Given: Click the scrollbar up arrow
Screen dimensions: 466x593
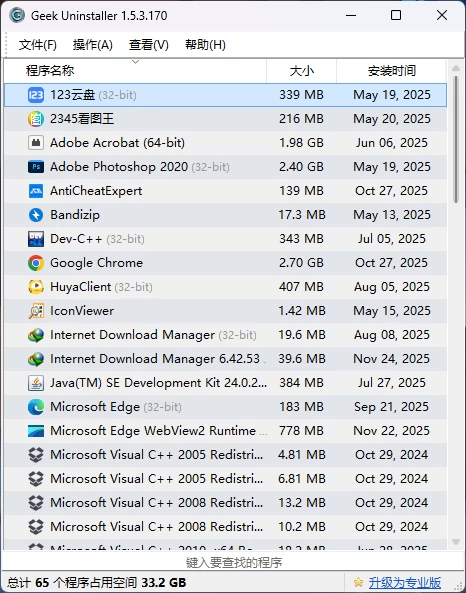Looking at the screenshot, I should click(456, 68).
